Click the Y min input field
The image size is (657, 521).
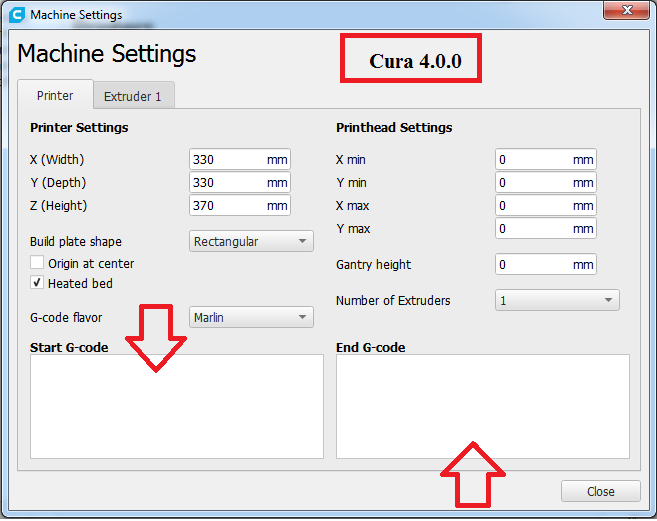546,182
